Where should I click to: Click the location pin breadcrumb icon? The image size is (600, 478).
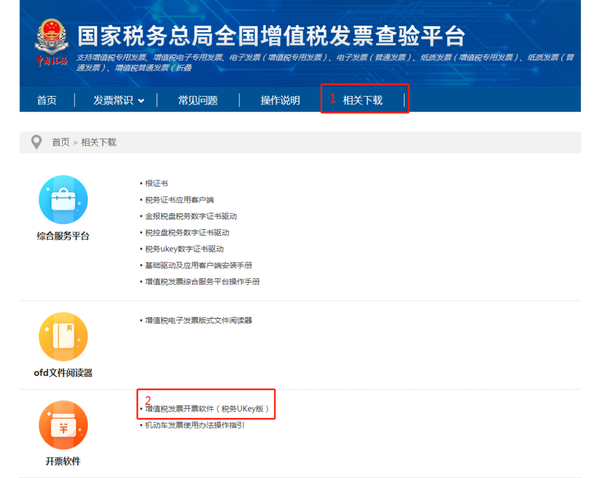click(36, 142)
